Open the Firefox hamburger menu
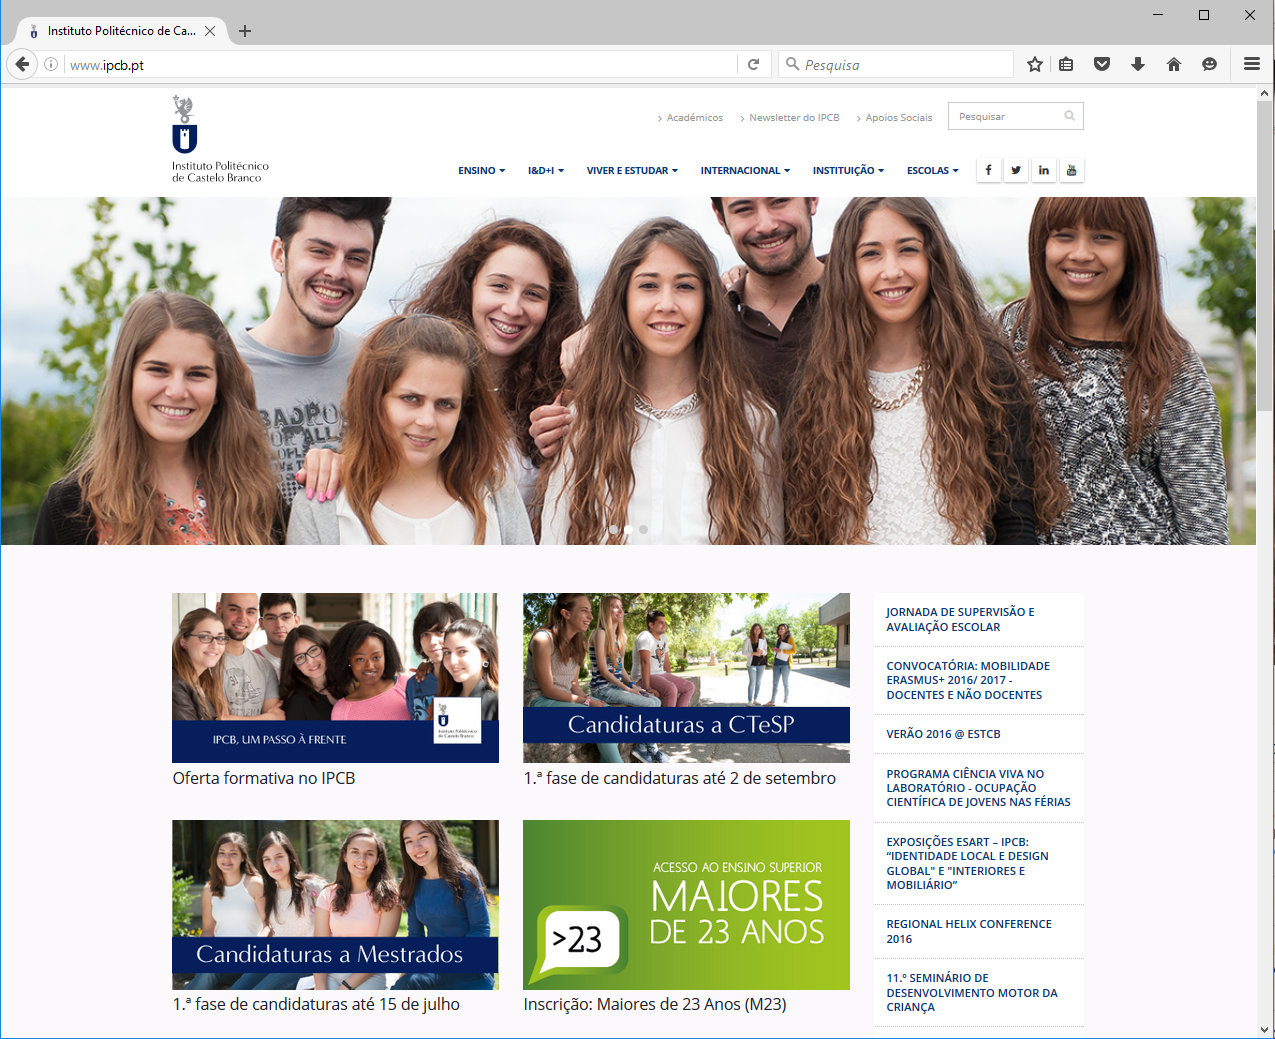 1251,65
